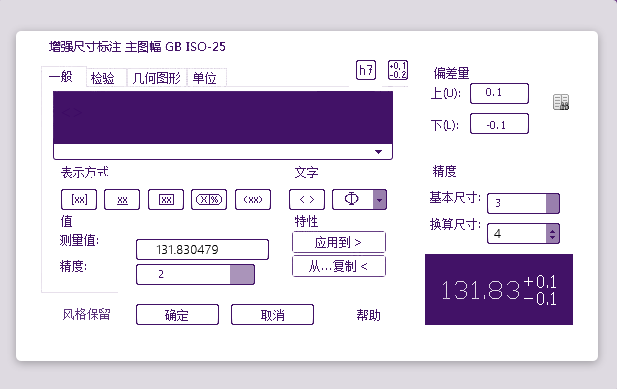The height and width of the screenshot is (389, 617).
Task: Expand the dimension text box dropdown arrow
Action: click(x=379, y=152)
